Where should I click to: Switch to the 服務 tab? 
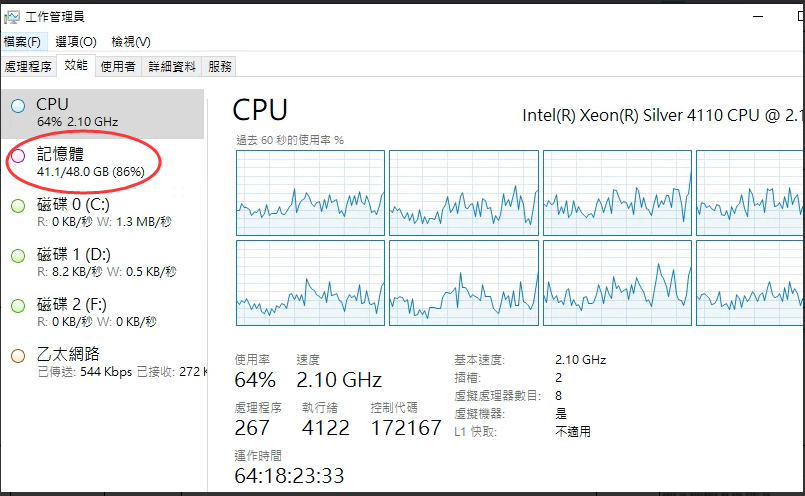(221, 67)
